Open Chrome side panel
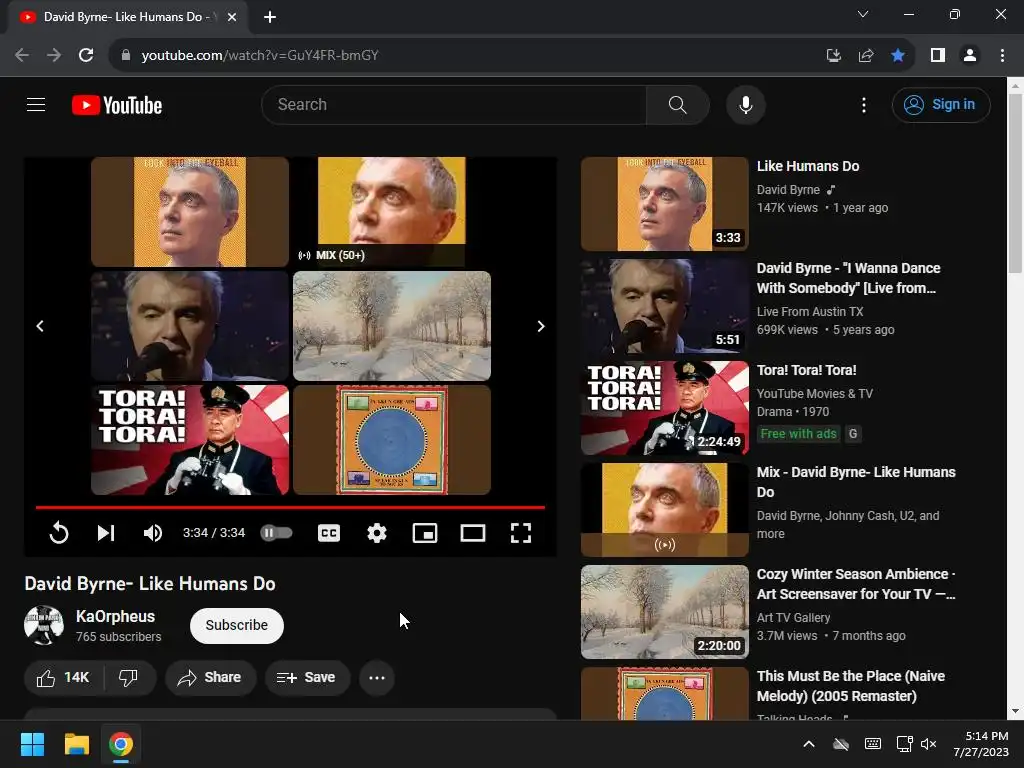1024x768 pixels. [938, 56]
